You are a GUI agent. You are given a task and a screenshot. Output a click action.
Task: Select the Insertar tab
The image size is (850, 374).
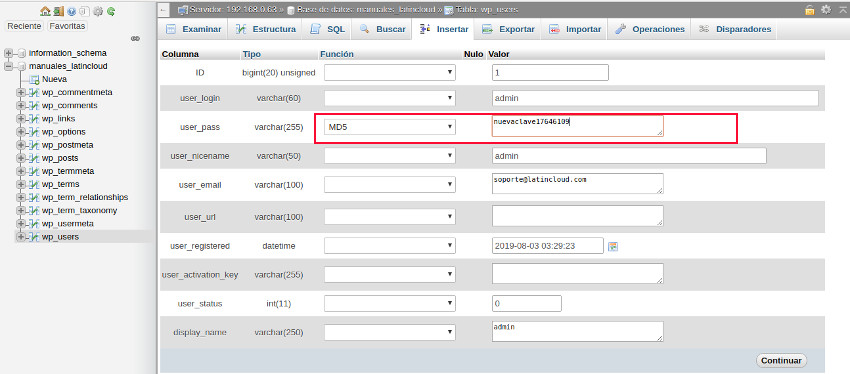click(444, 29)
